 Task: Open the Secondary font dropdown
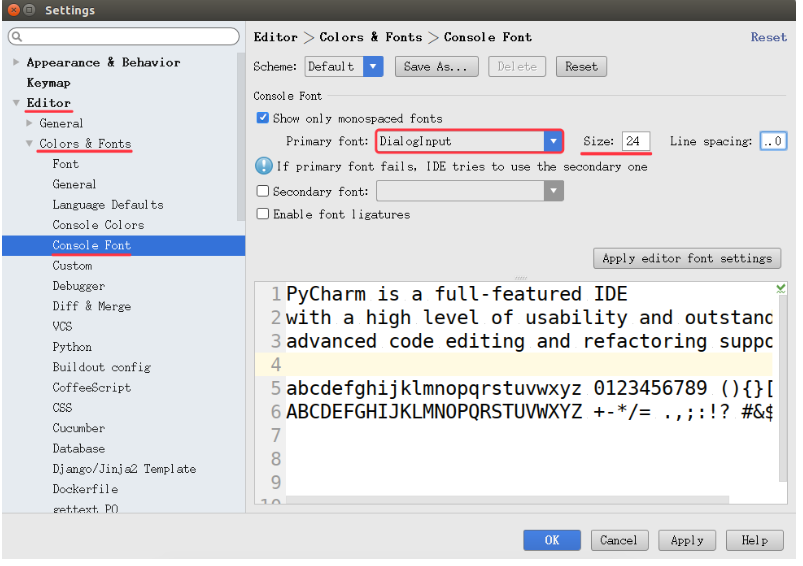click(553, 191)
